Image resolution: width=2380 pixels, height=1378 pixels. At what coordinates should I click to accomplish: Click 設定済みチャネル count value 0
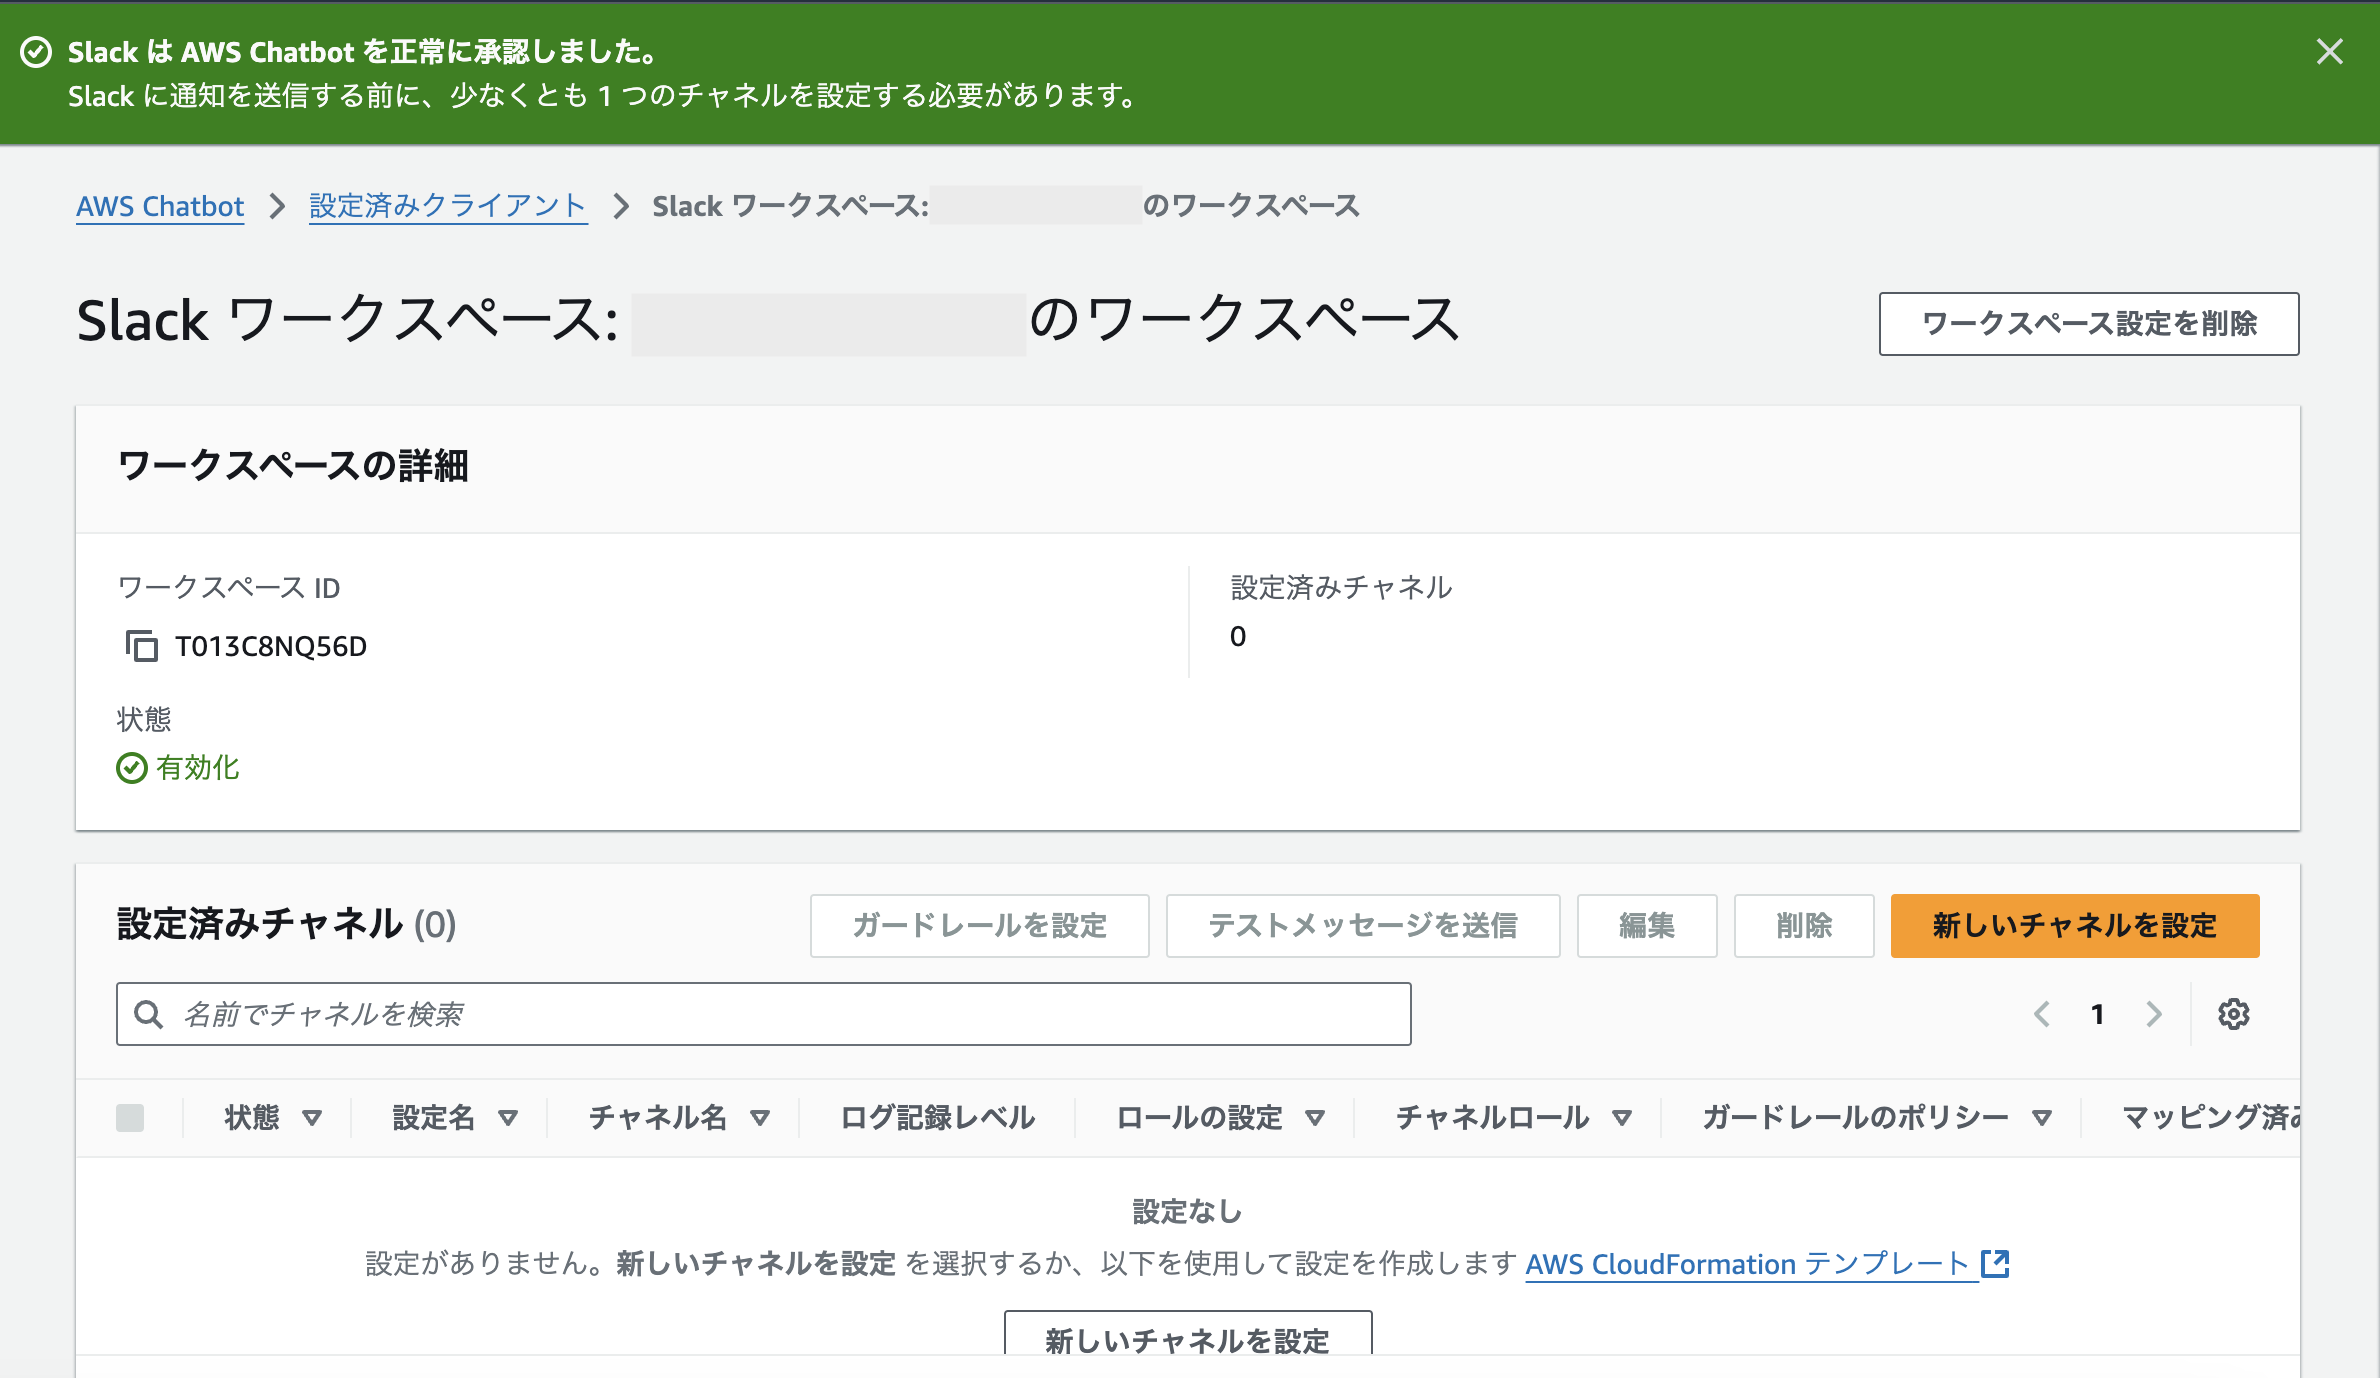[x=1238, y=636]
